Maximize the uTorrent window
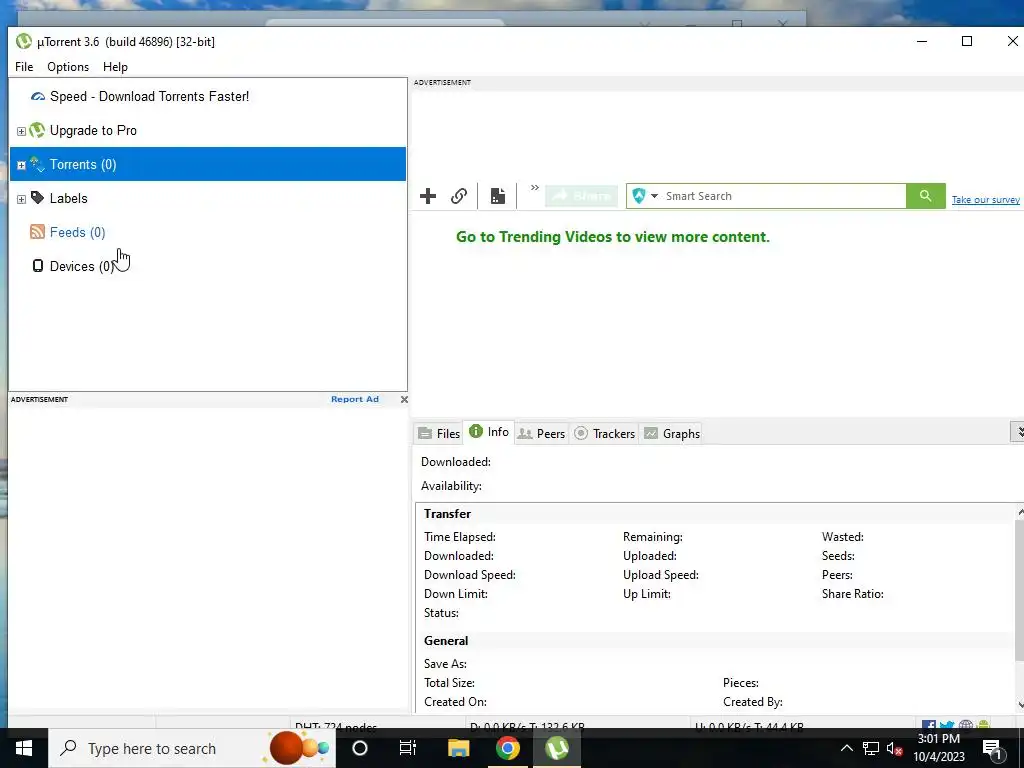Screen dimensions: 1024x768 click(967, 41)
